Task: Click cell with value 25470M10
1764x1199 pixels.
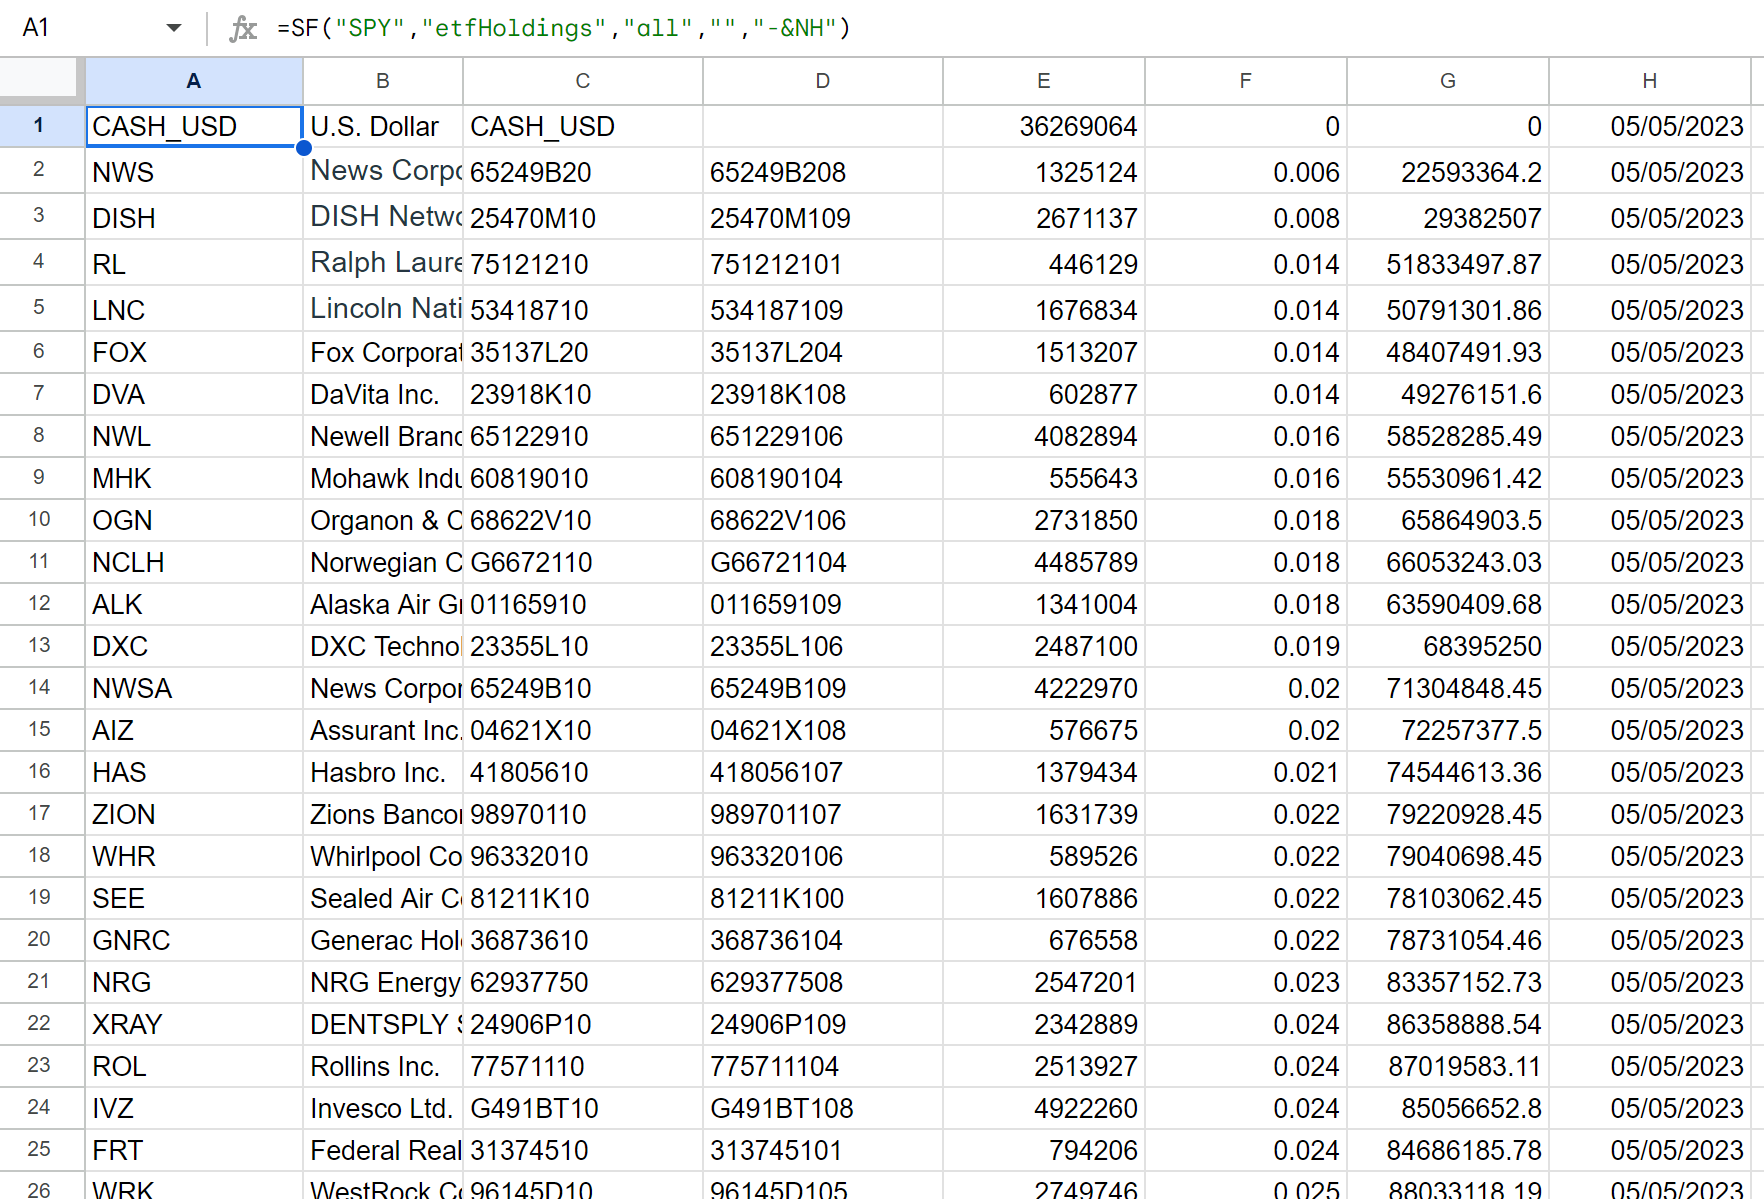Action: tap(583, 217)
